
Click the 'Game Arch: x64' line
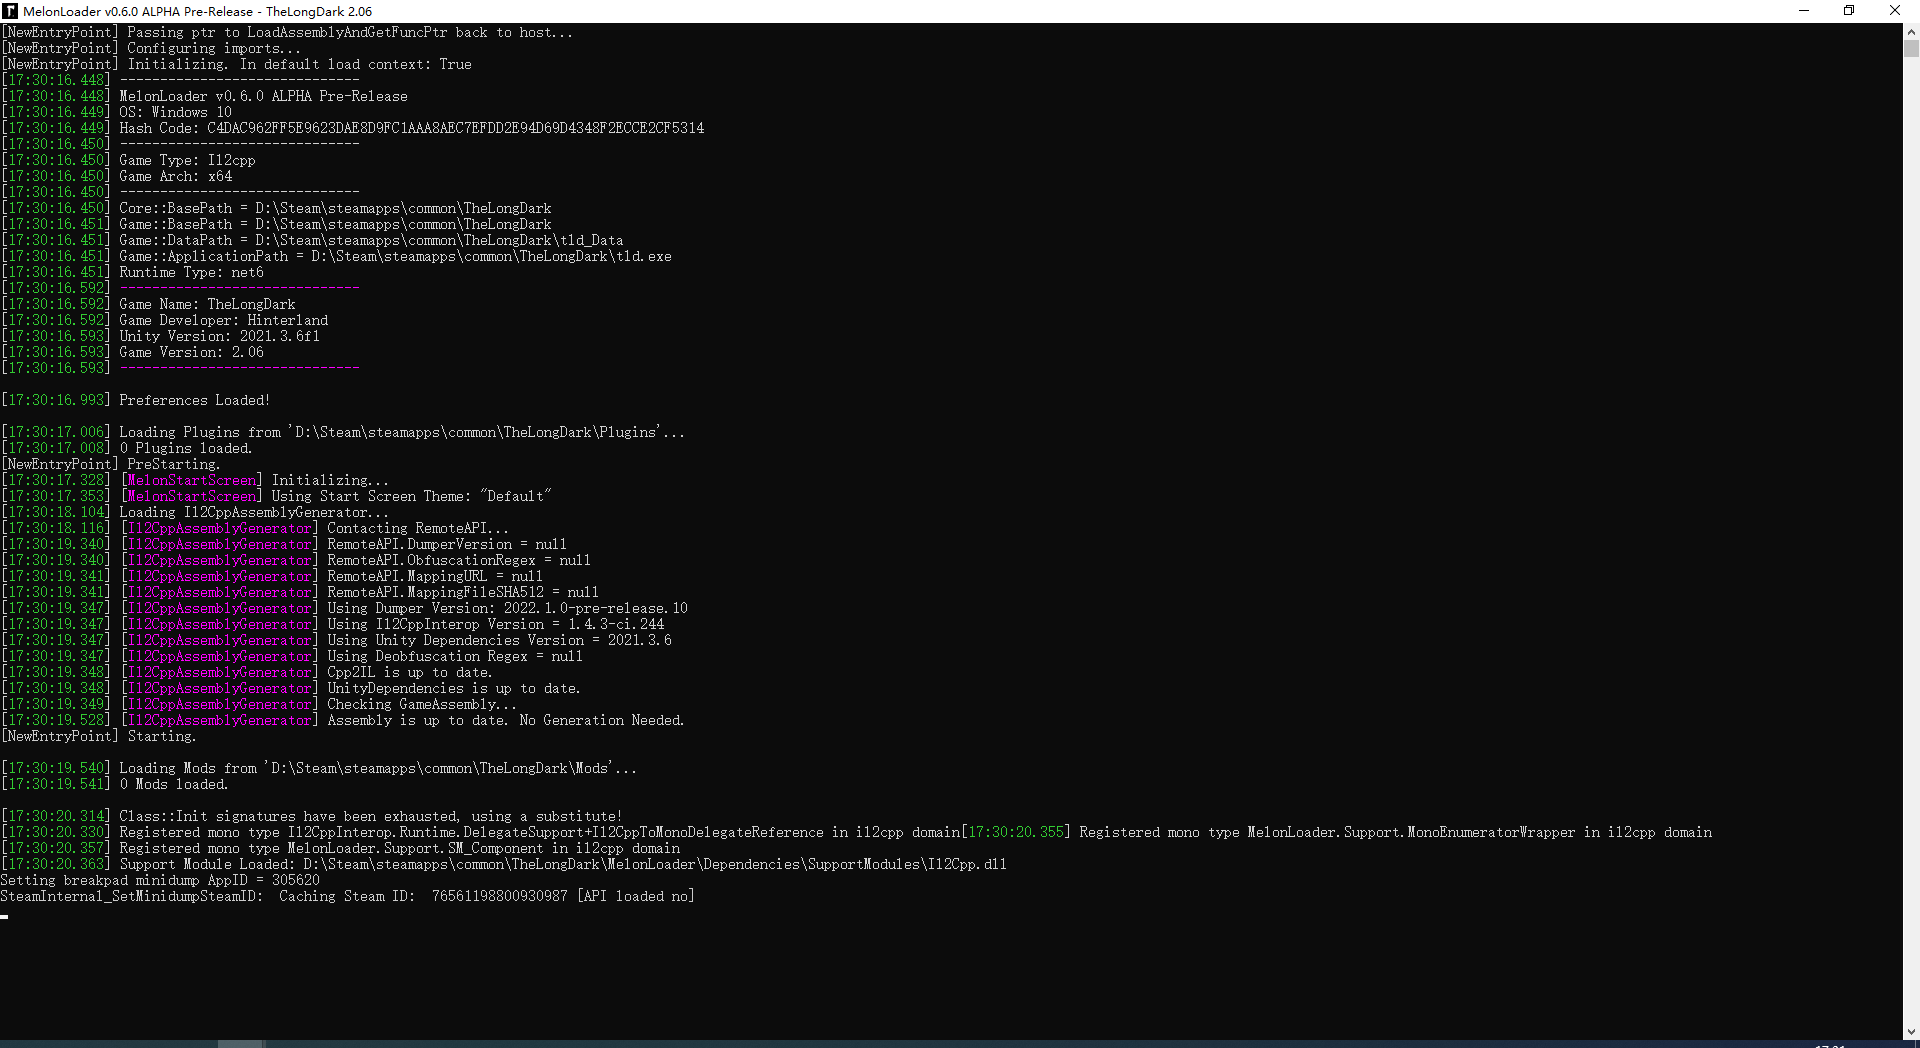[x=117, y=176]
